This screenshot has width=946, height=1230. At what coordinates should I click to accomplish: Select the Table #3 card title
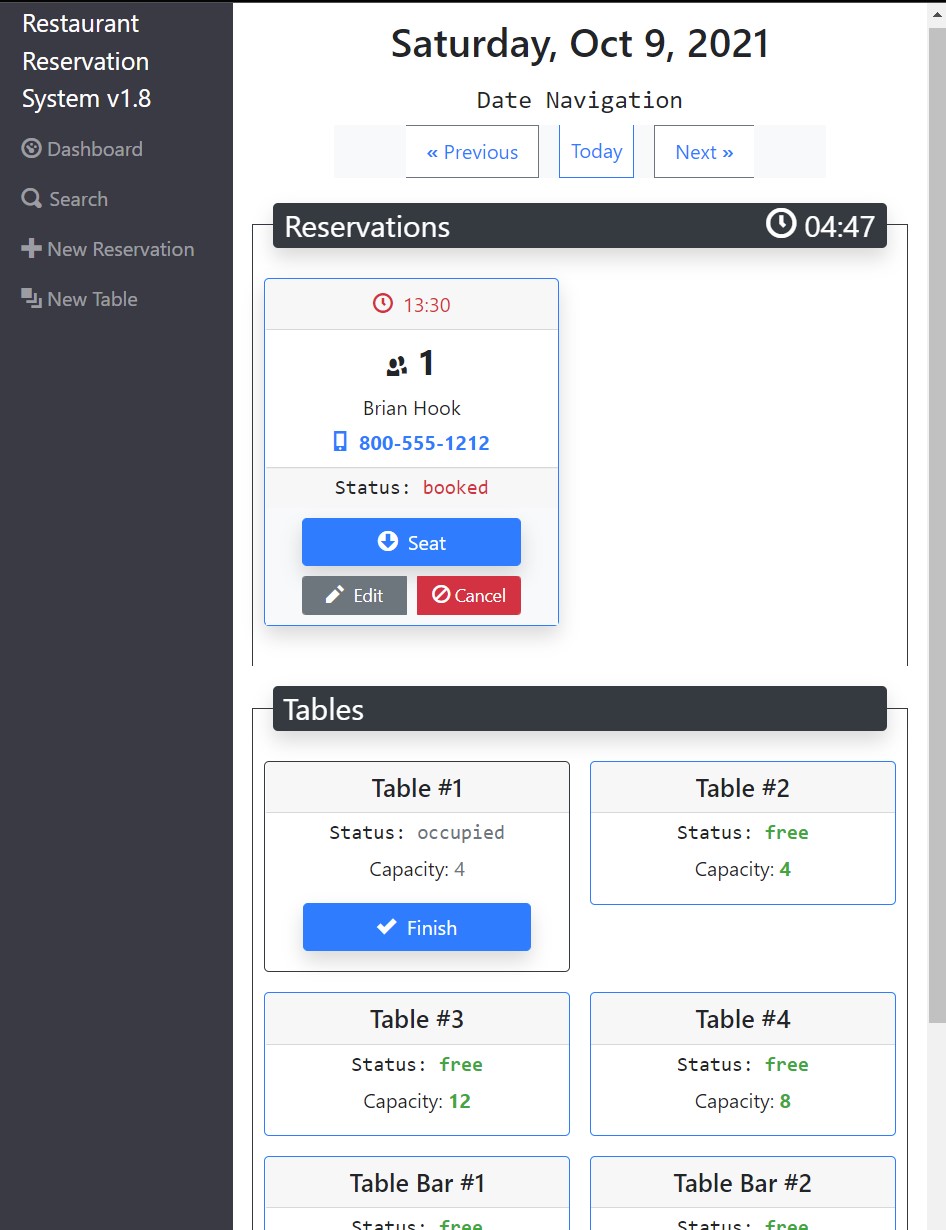pos(417,1019)
